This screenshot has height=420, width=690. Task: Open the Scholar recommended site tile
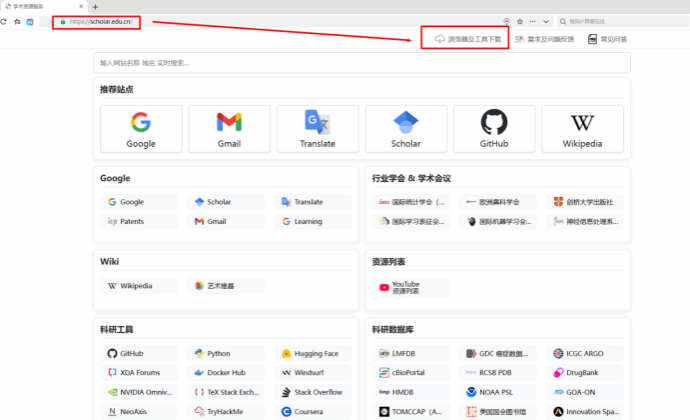click(406, 129)
